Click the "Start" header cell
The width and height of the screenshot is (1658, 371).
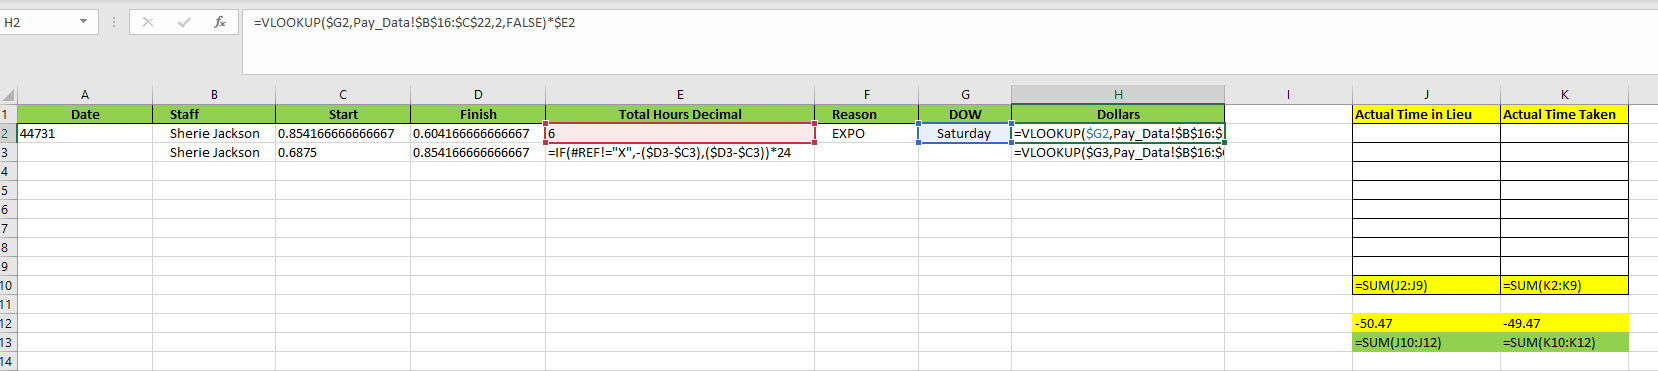pos(343,114)
